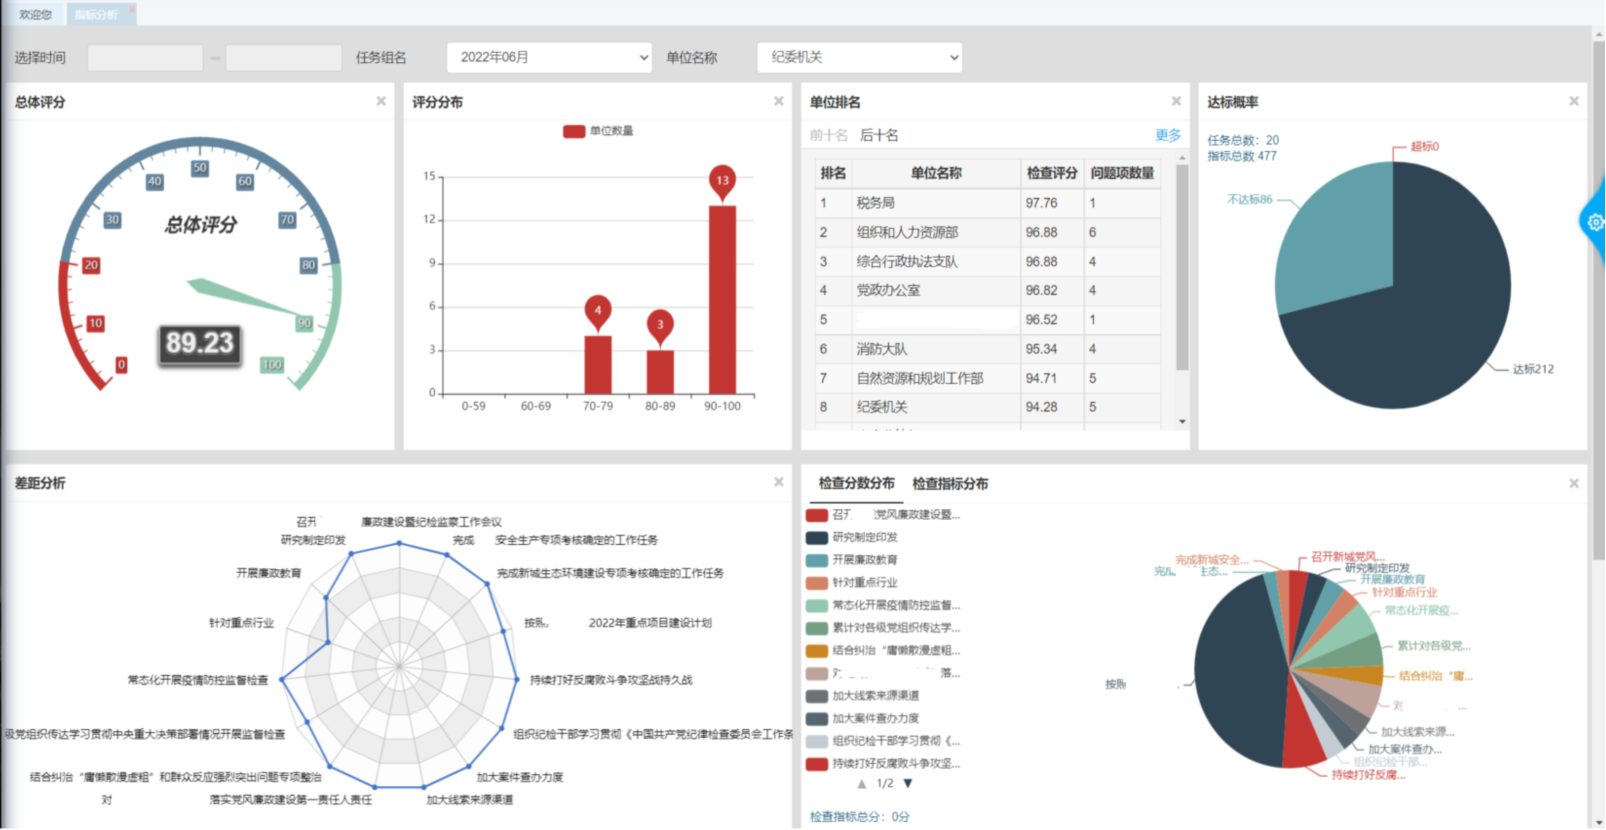
Task: Select the 自然资源和规划工作部 row
Action: [x=988, y=378]
